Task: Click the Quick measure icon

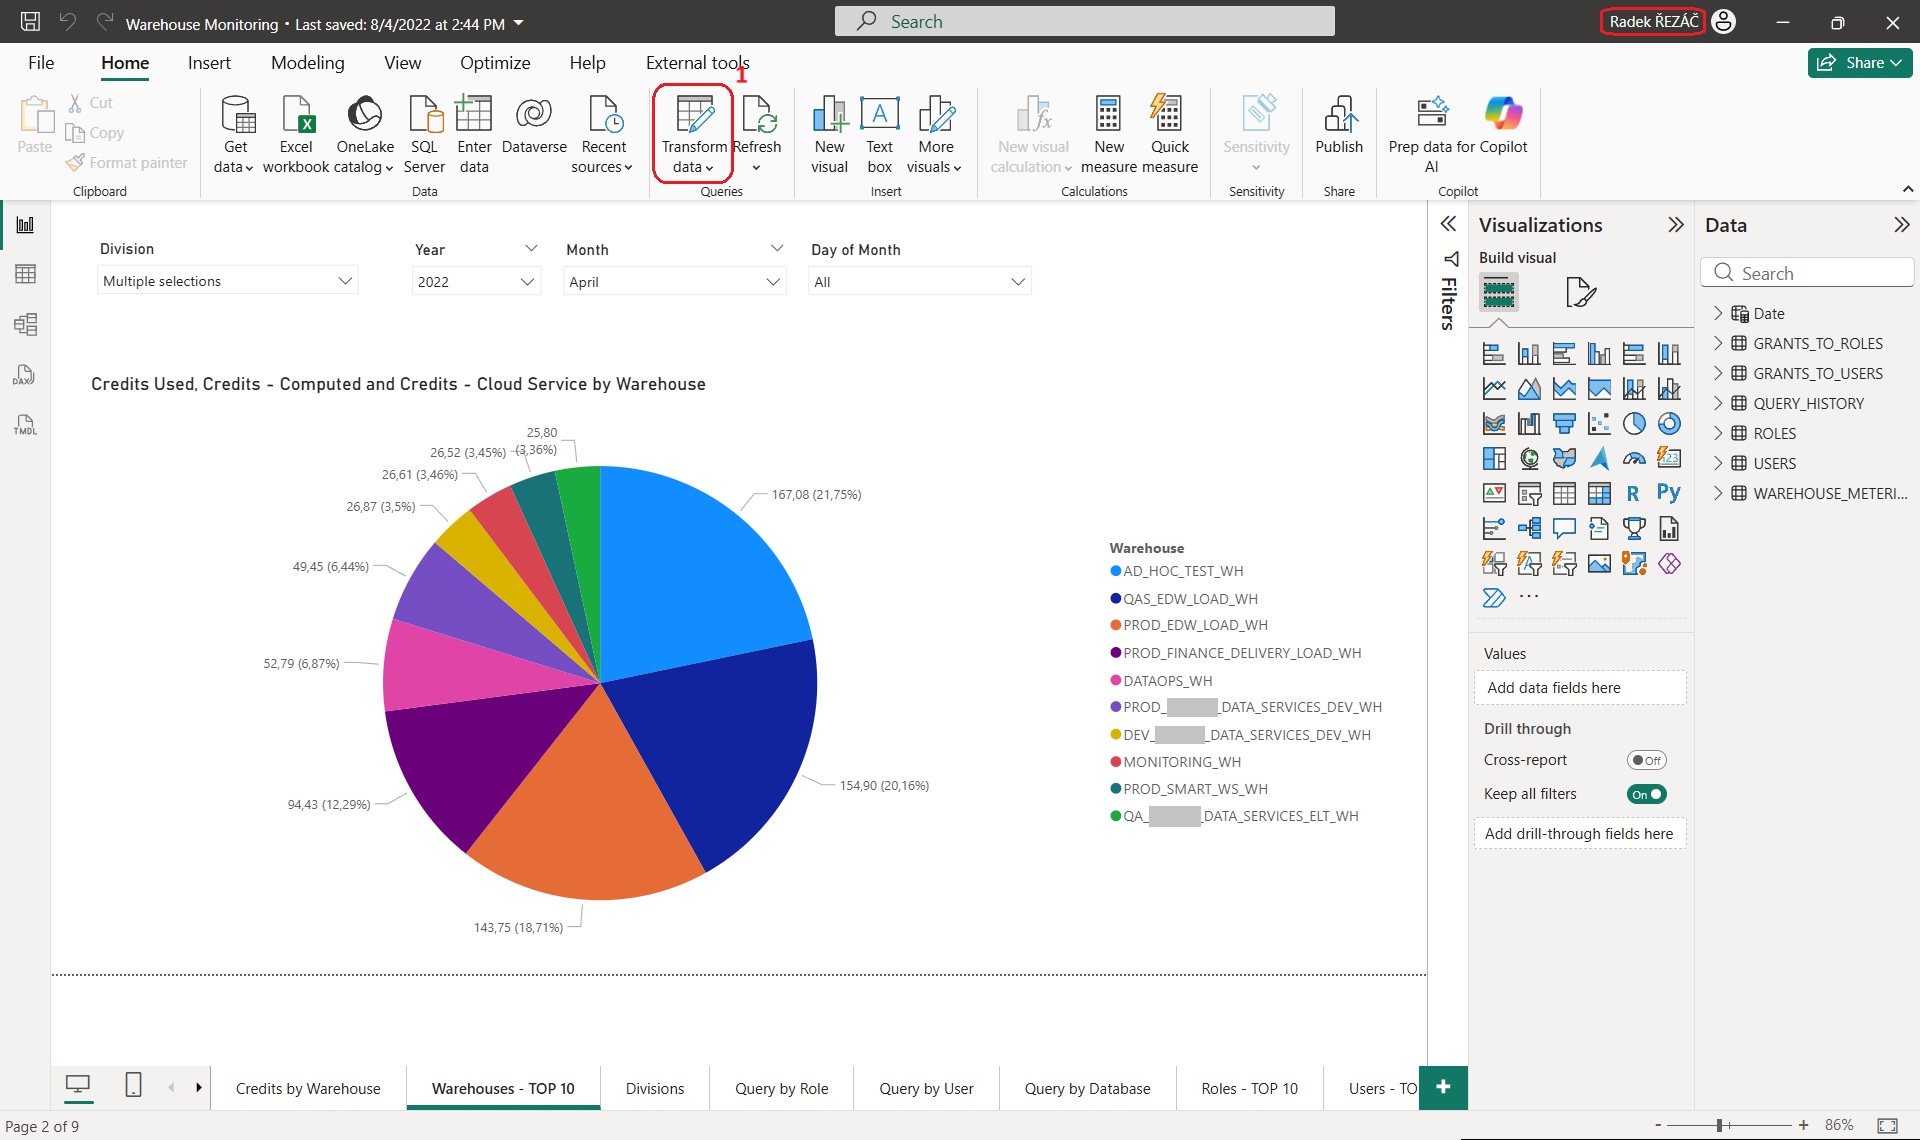Action: (1168, 115)
